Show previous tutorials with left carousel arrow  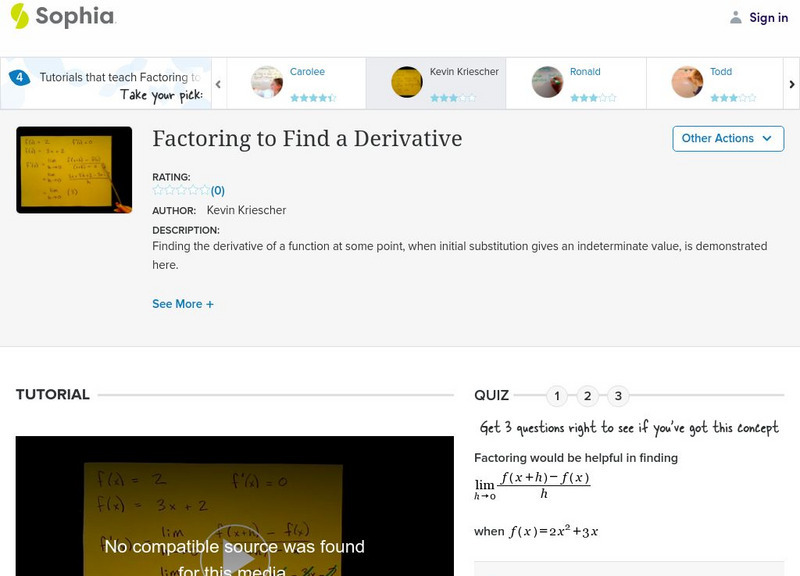pos(218,84)
